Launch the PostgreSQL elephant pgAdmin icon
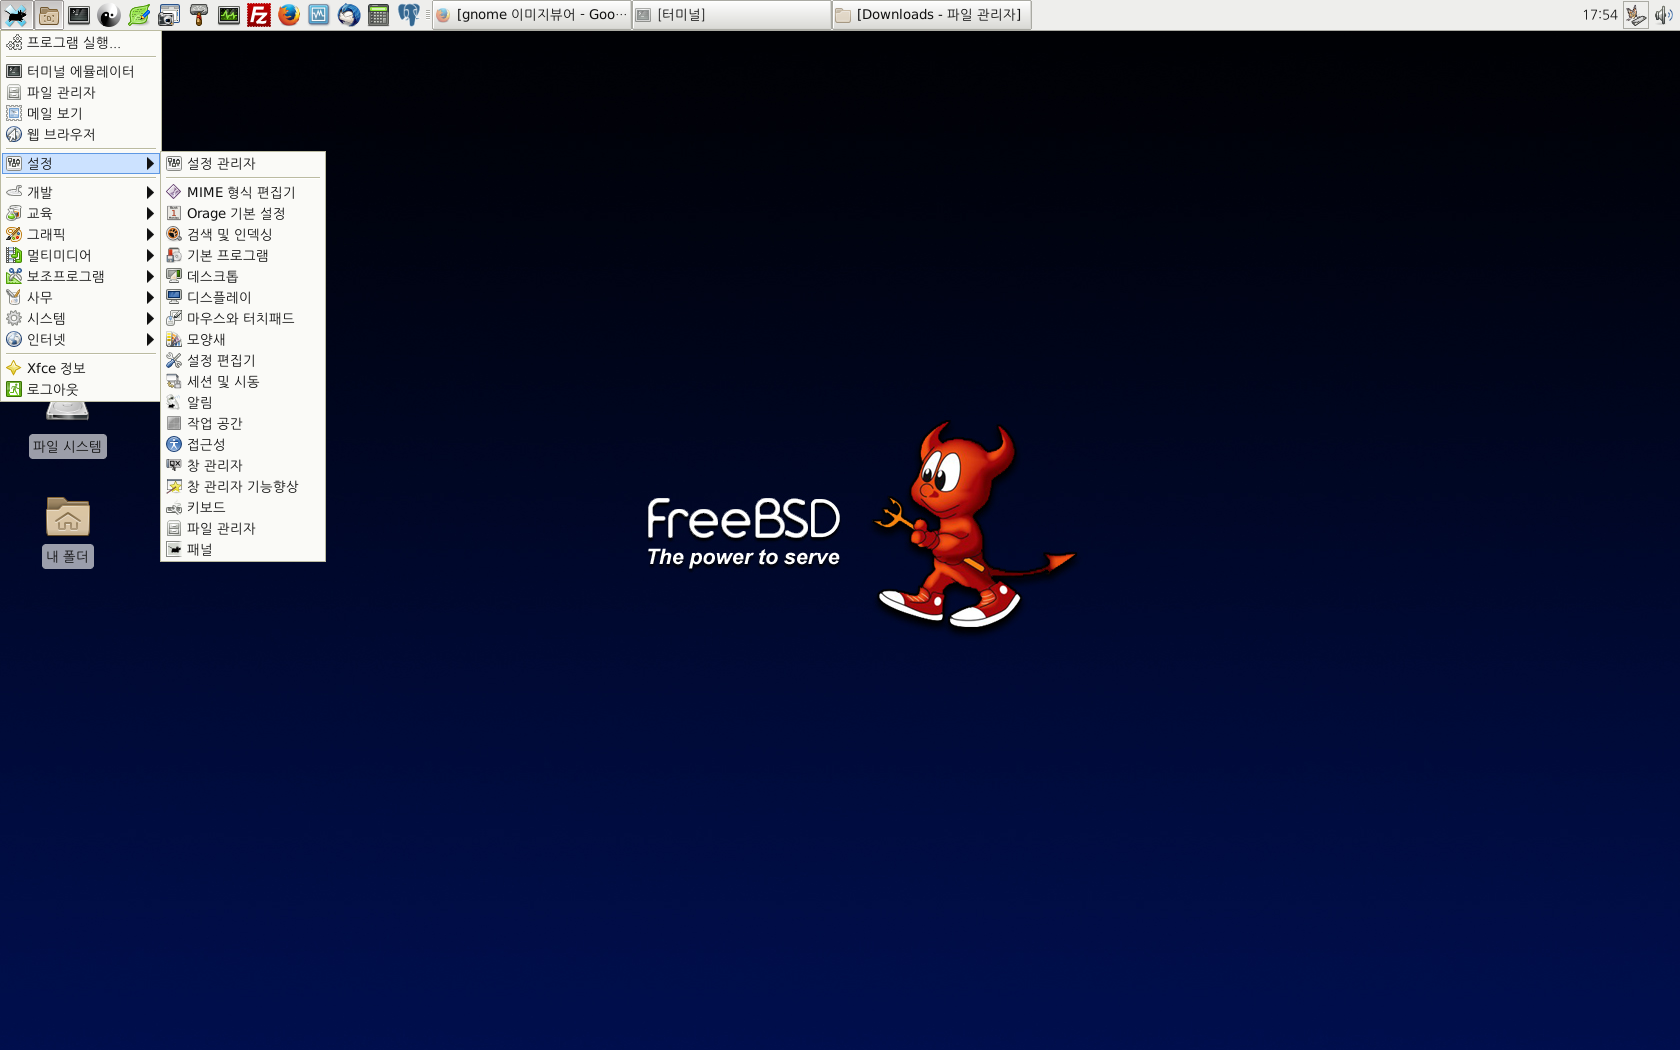 click(x=409, y=15)
